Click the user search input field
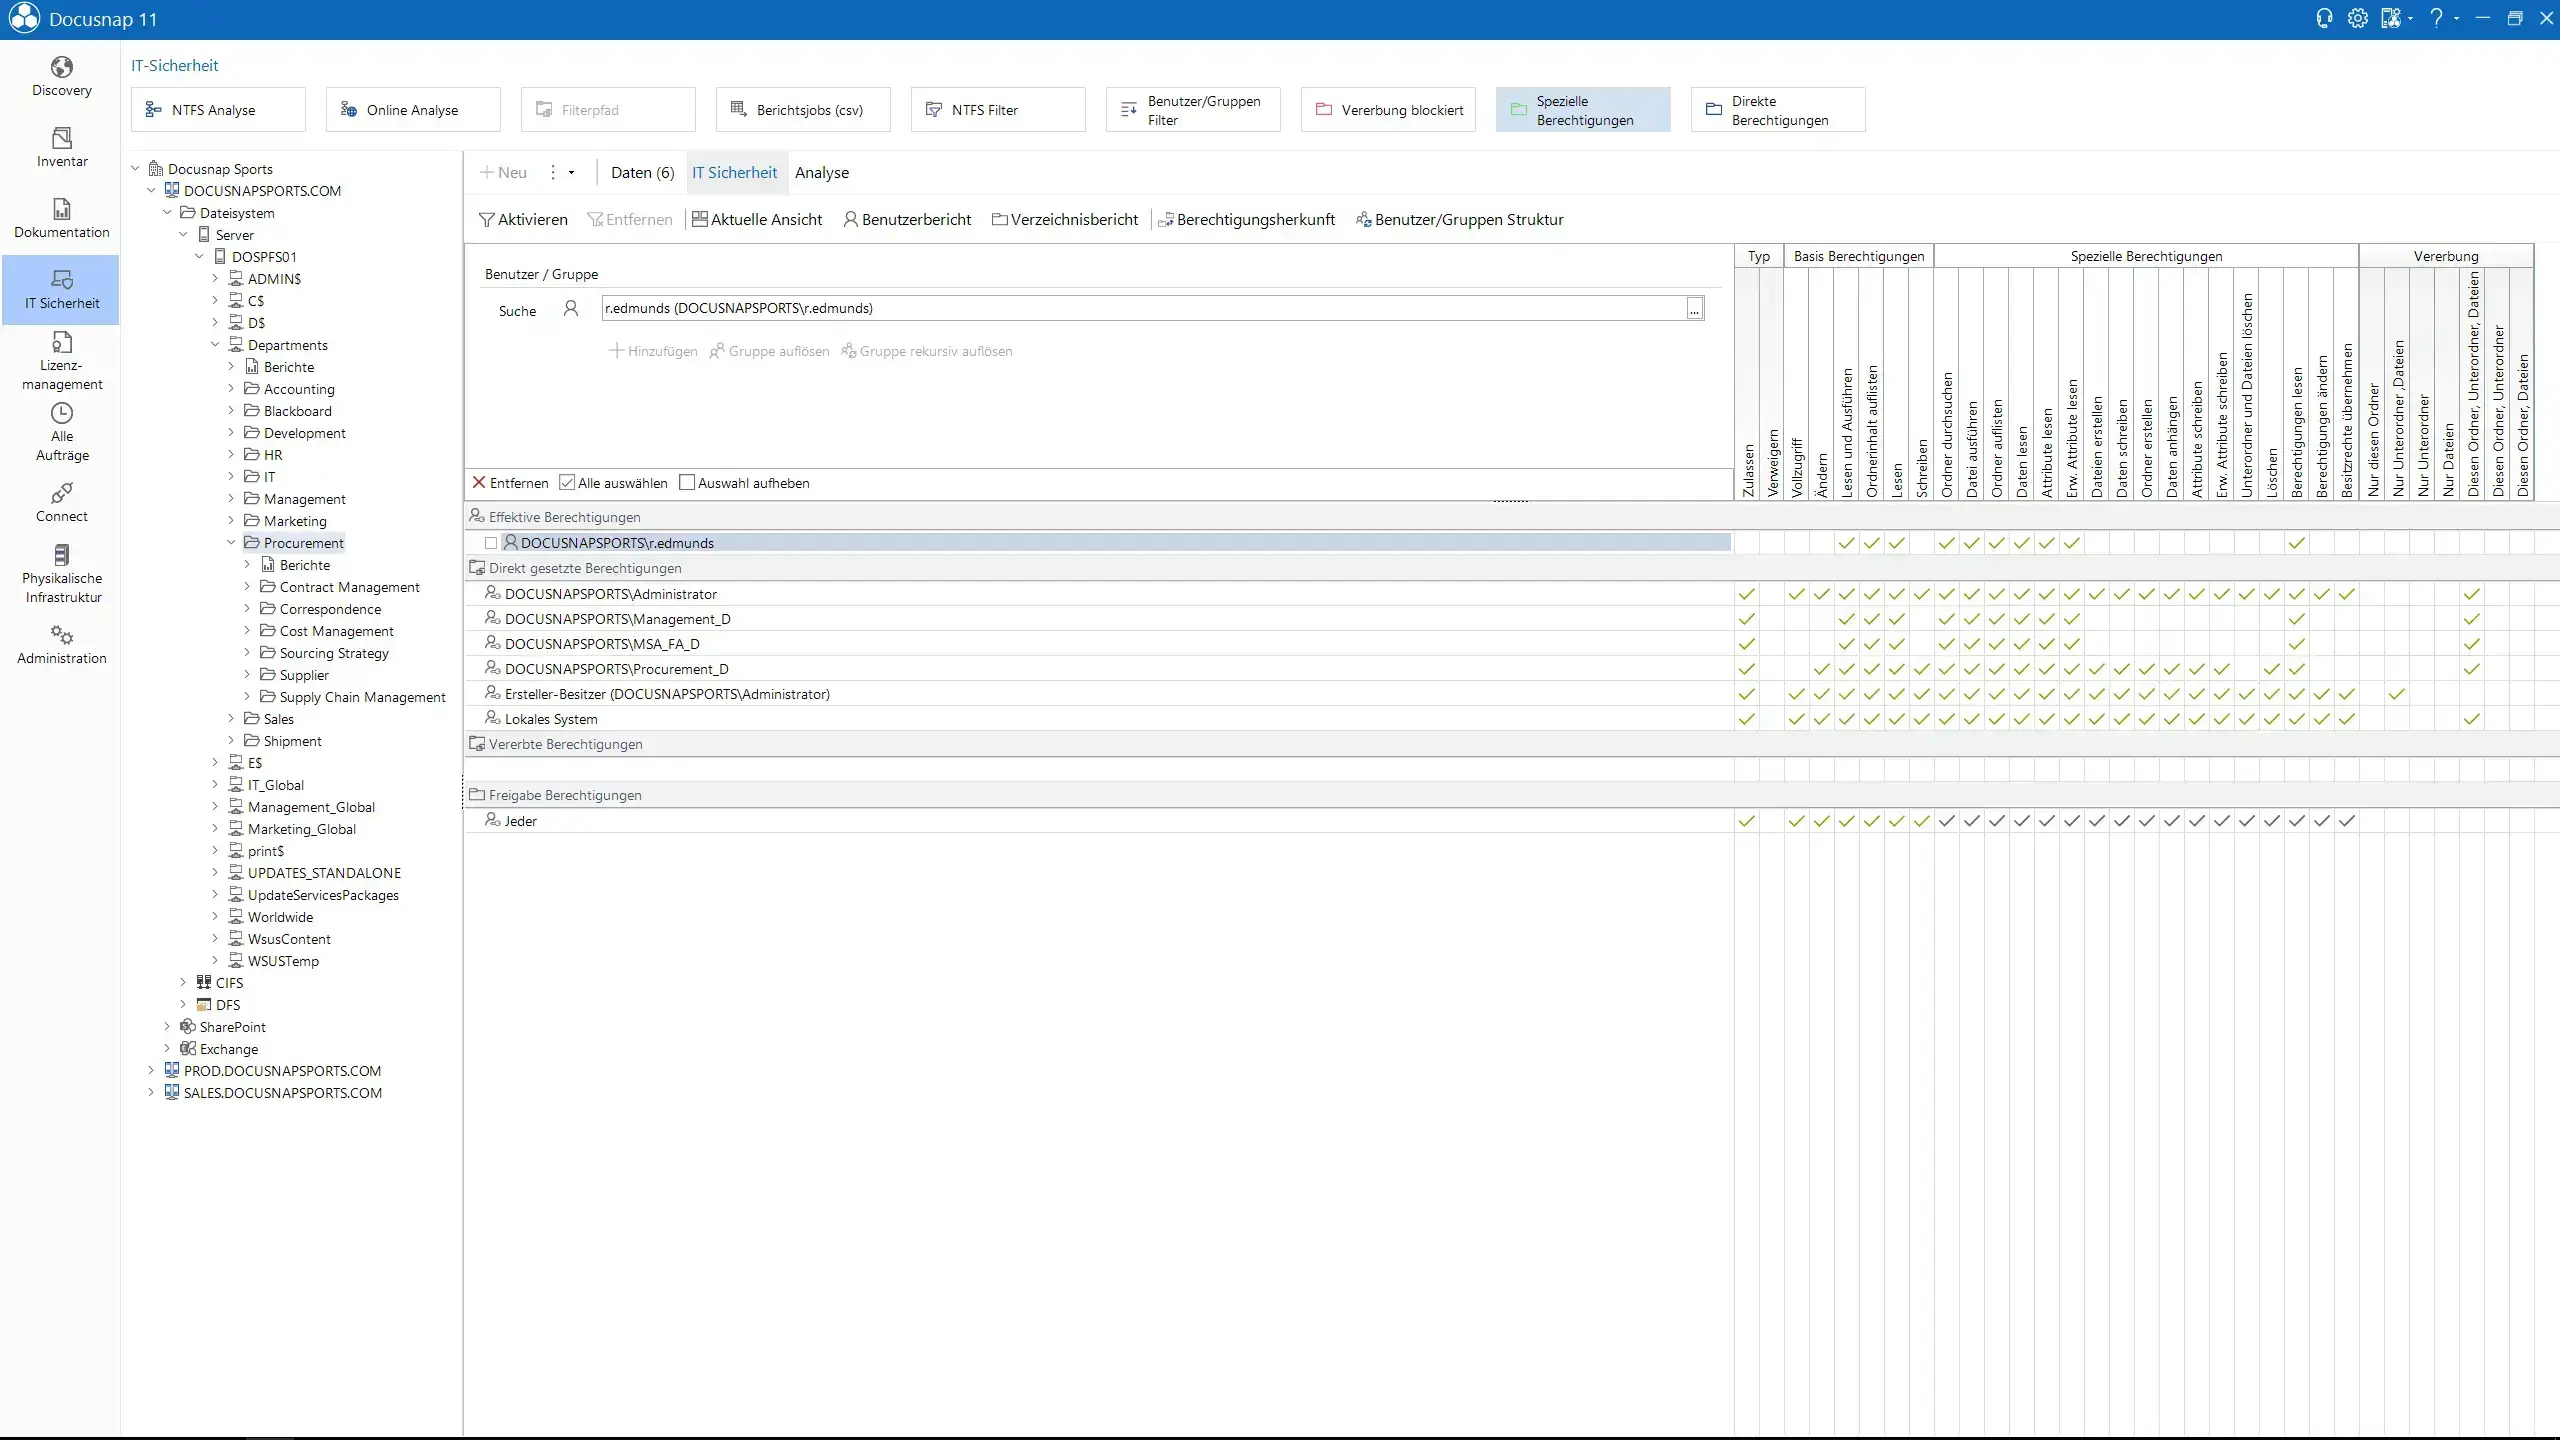 pyautogui.click(x=1143, y=308)
